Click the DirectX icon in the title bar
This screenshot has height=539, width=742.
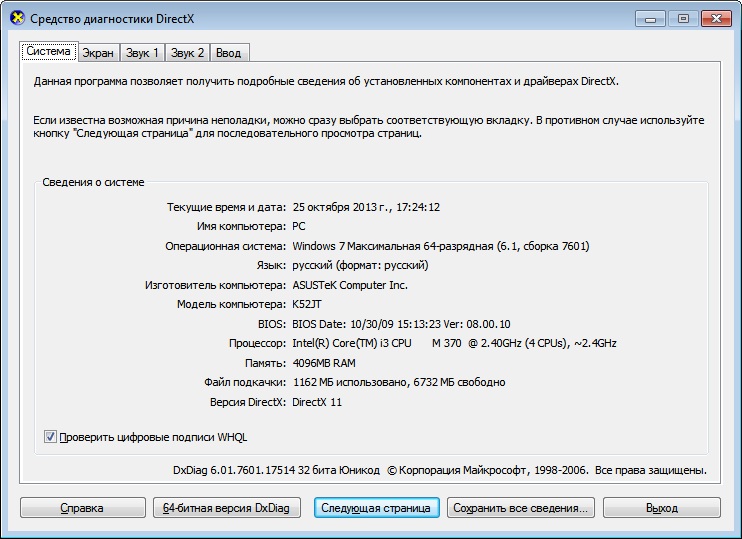[x=17, y=18]
